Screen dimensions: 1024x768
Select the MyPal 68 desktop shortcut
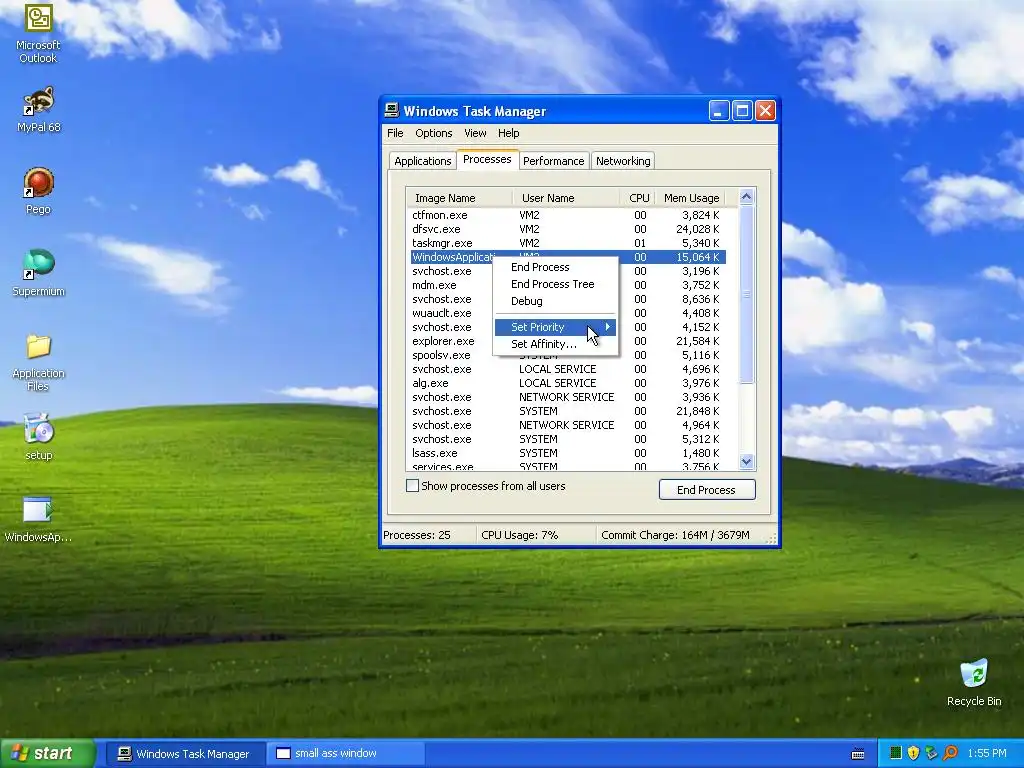pos(38,109)
